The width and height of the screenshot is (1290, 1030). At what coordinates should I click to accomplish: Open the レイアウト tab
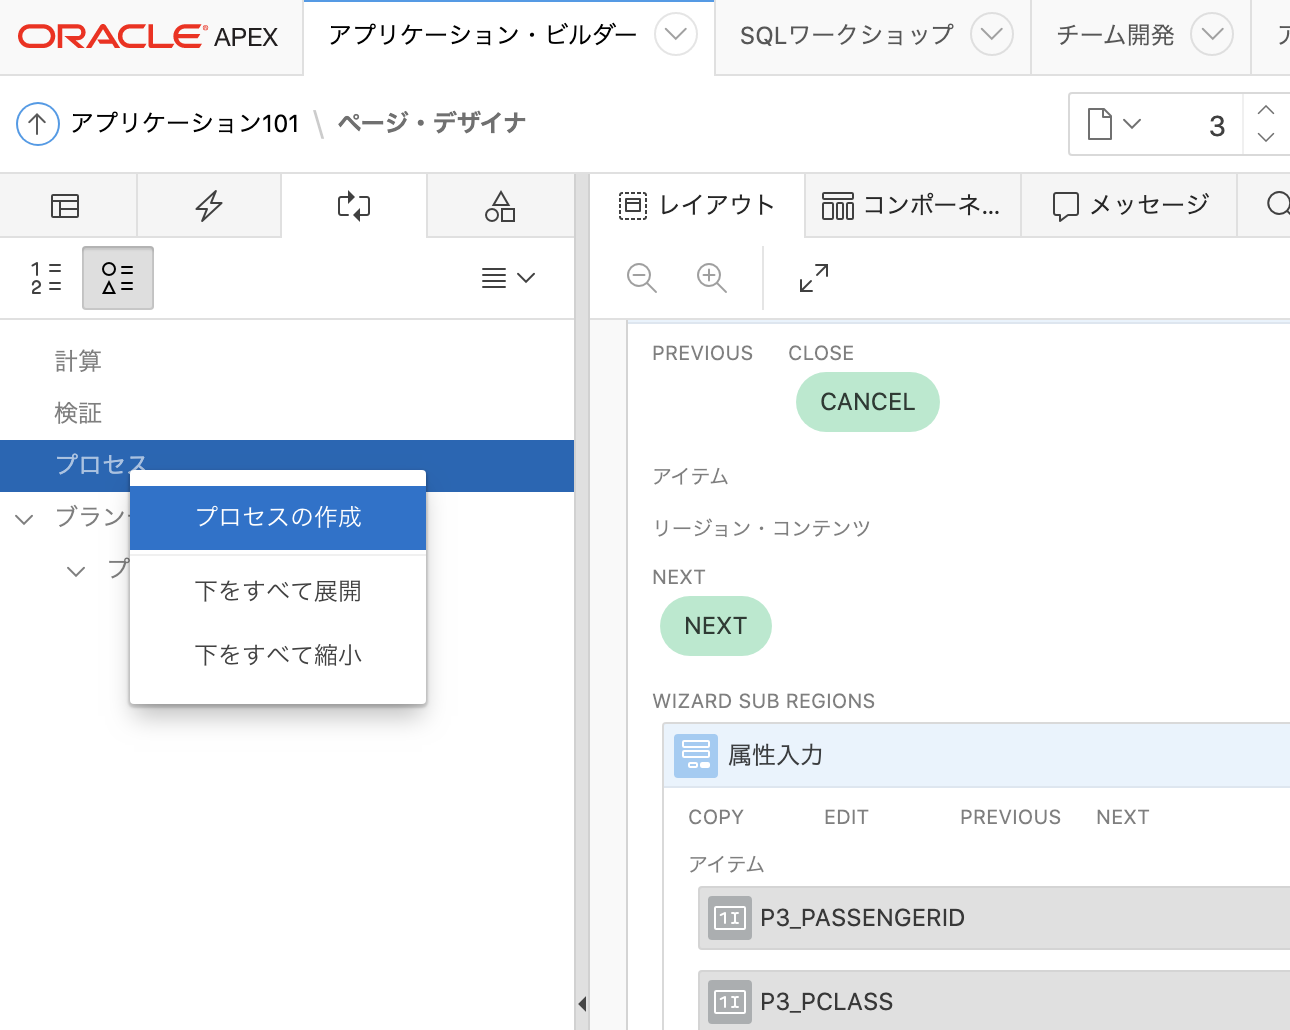(x=697, y=205)
